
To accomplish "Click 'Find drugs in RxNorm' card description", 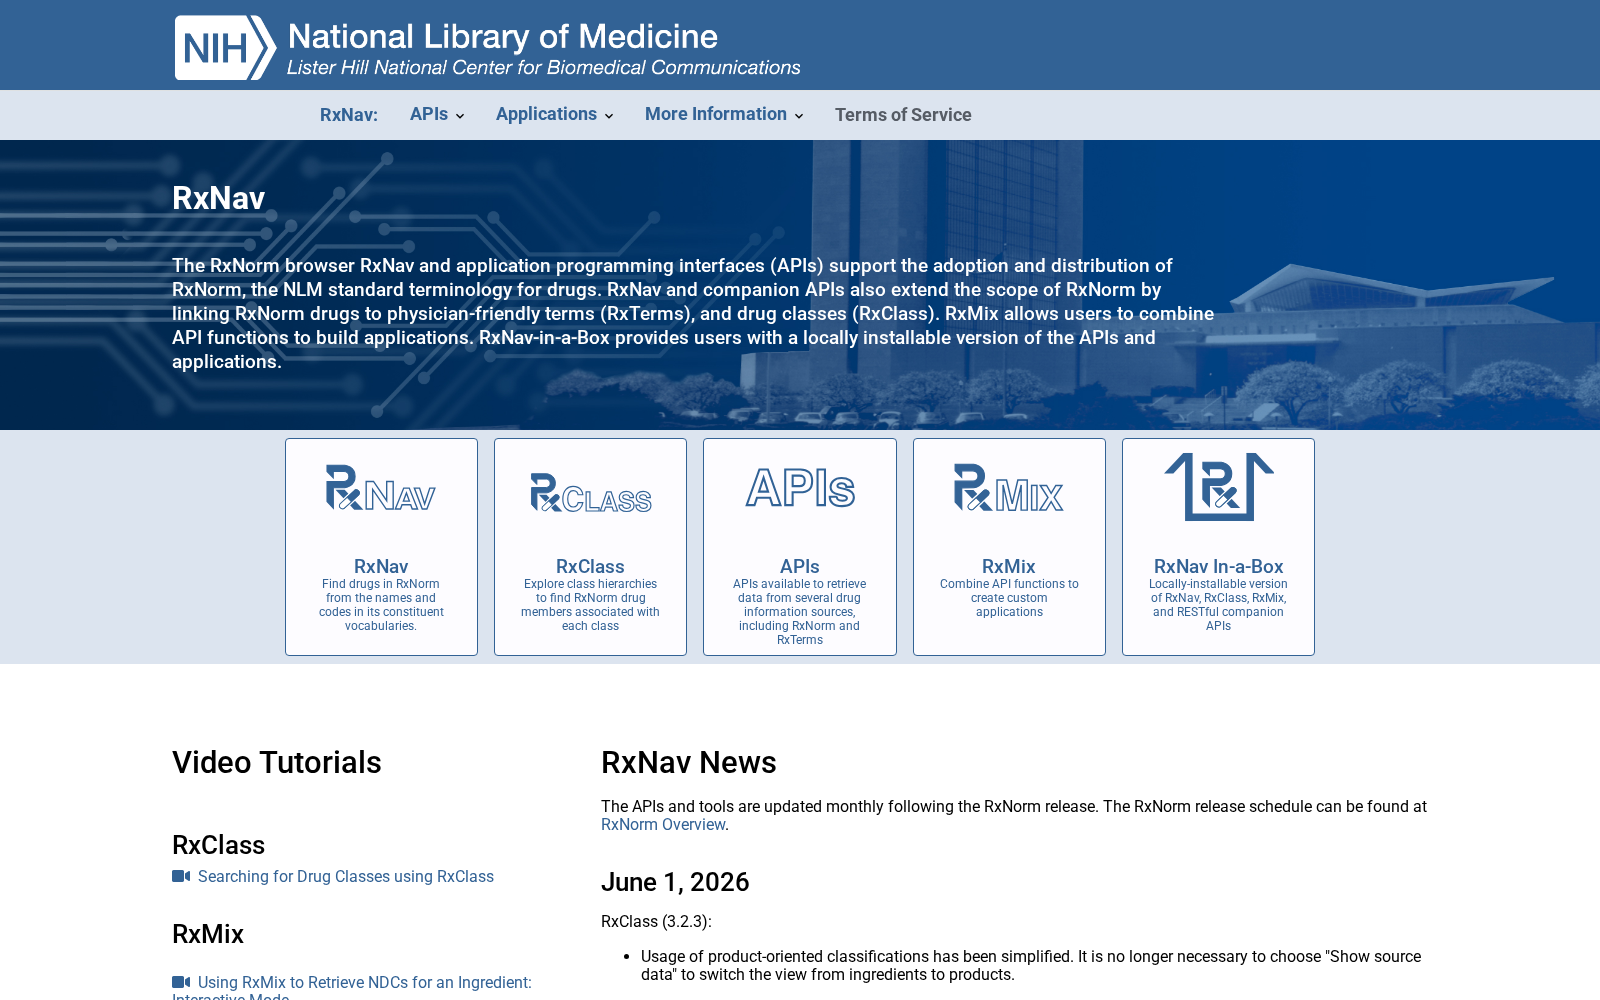I will point(381,605).
